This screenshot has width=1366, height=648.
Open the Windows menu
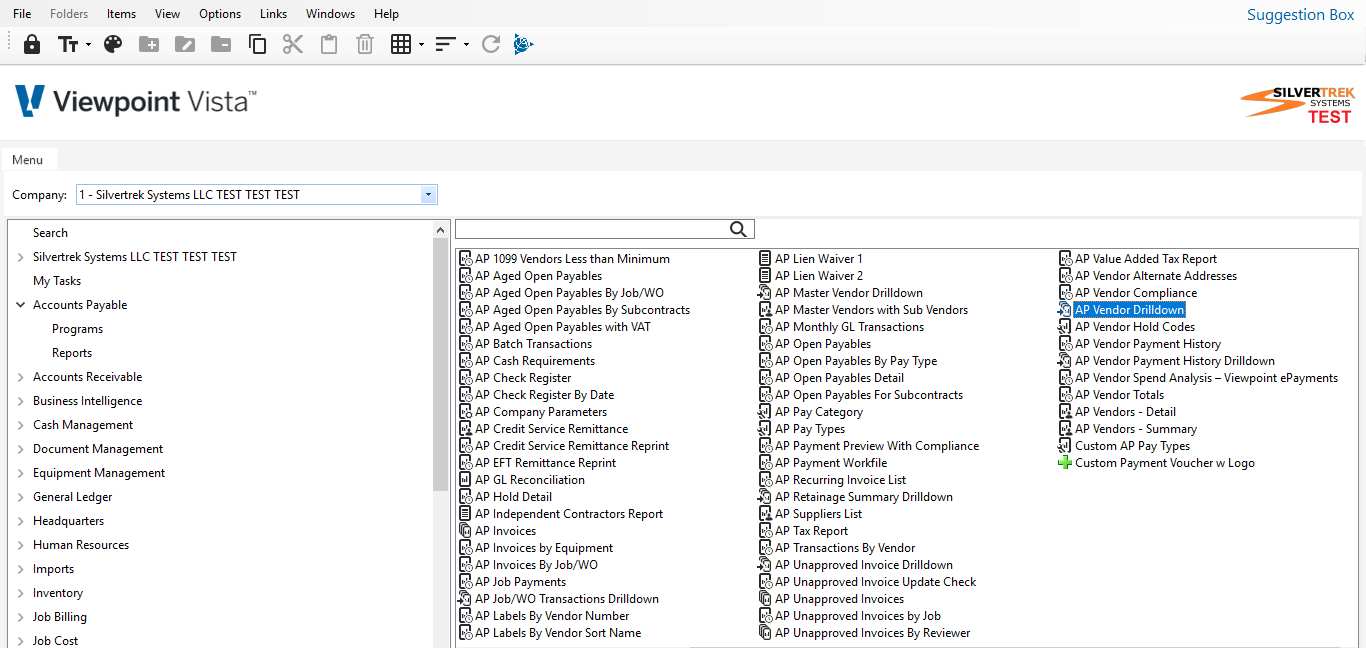[330, 14]
